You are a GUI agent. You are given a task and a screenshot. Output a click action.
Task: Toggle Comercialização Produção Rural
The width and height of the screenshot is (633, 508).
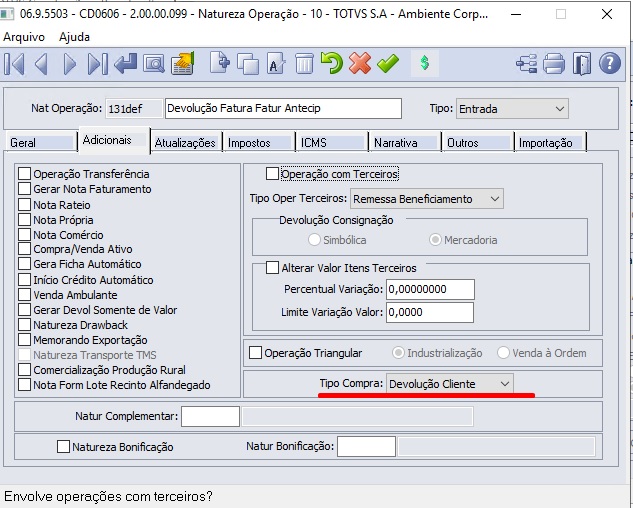tap(25, 370)
